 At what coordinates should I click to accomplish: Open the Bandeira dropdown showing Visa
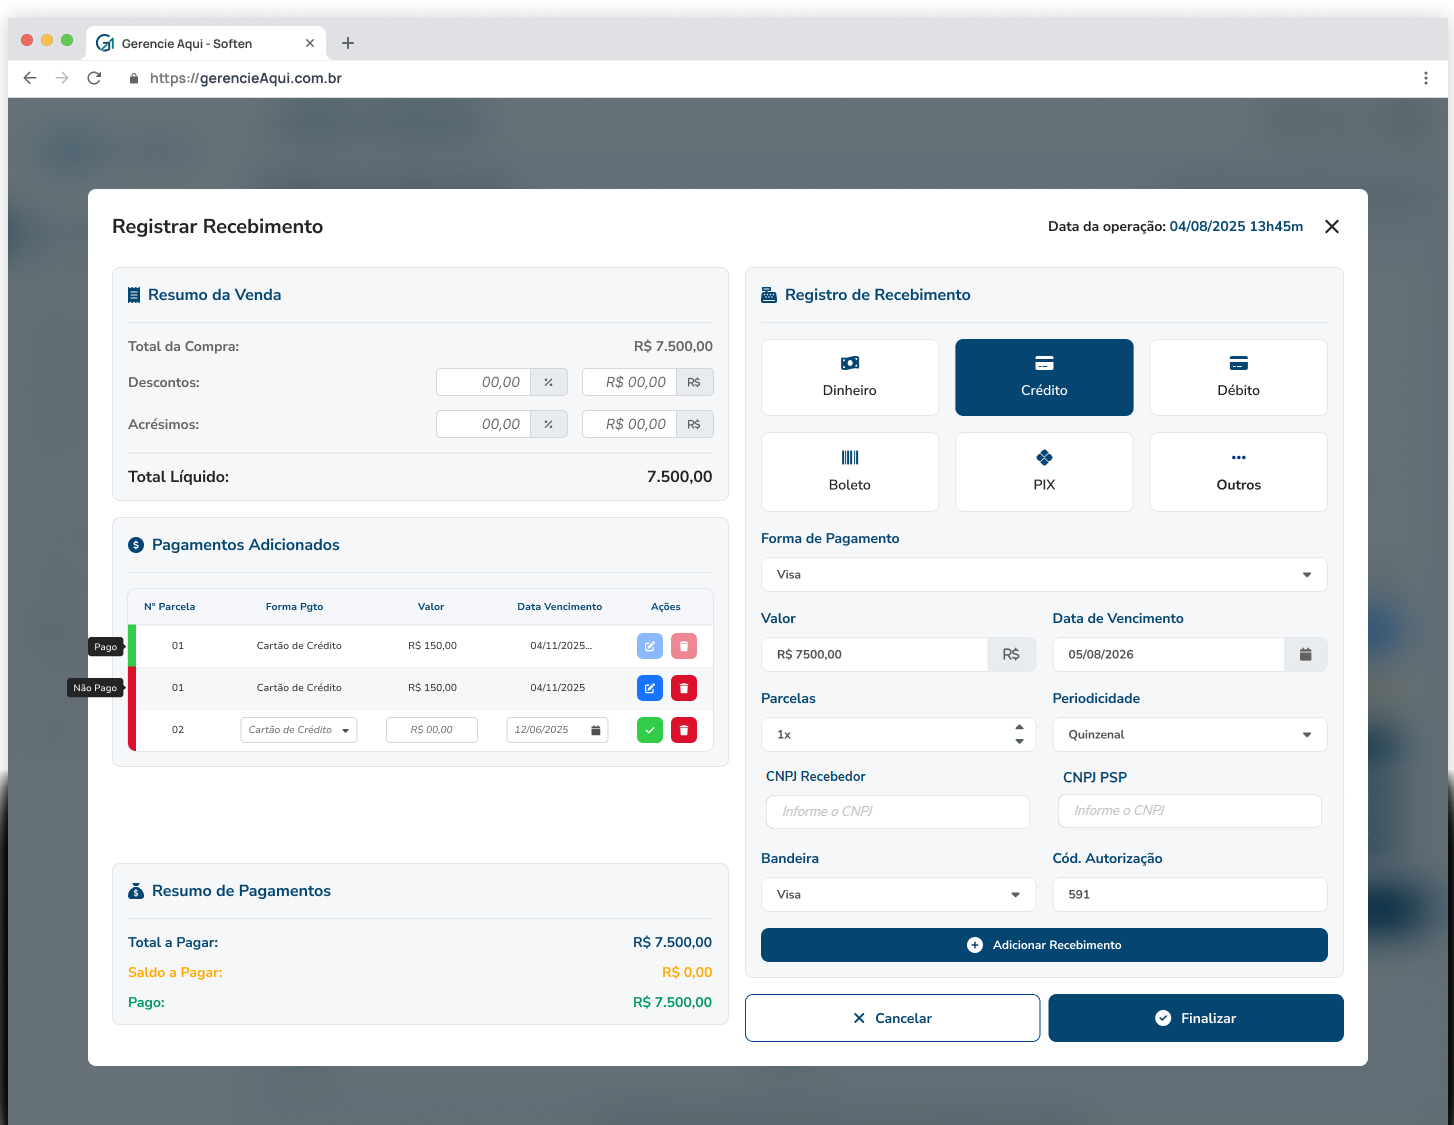pos(897,895)
